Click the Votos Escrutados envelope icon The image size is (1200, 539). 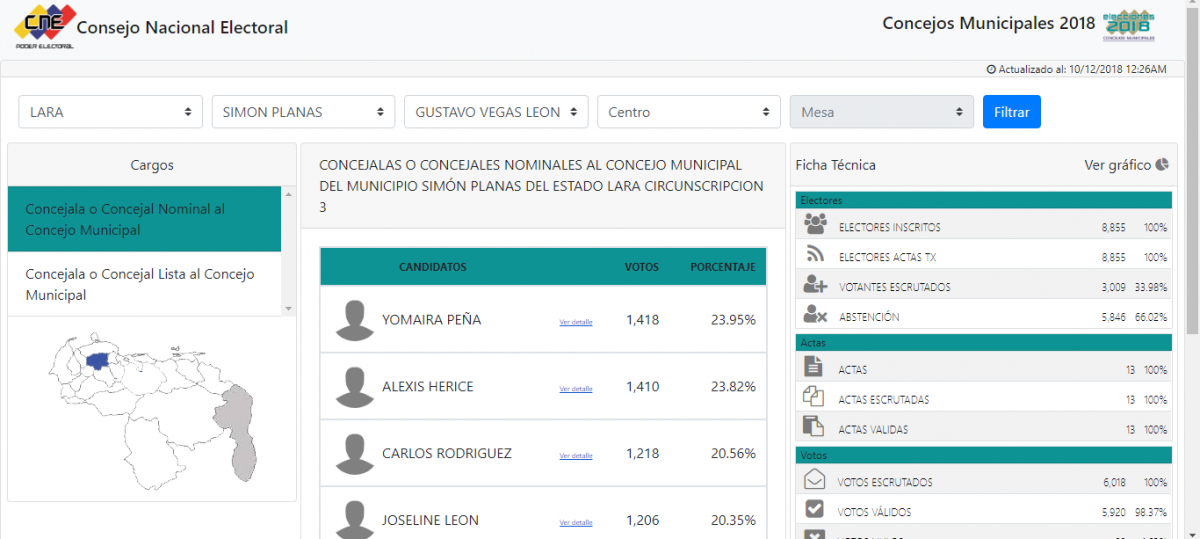pos(814,480)
